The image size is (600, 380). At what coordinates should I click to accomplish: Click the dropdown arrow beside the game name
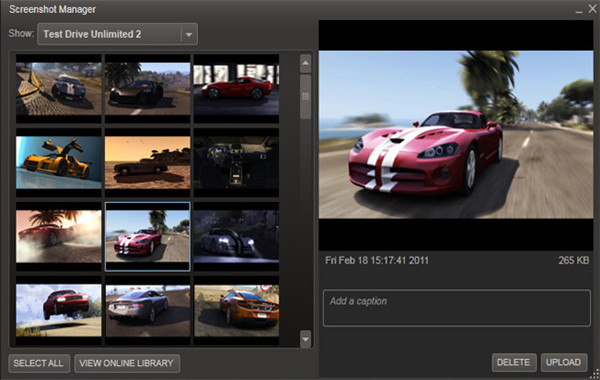(x=189, y=34)
